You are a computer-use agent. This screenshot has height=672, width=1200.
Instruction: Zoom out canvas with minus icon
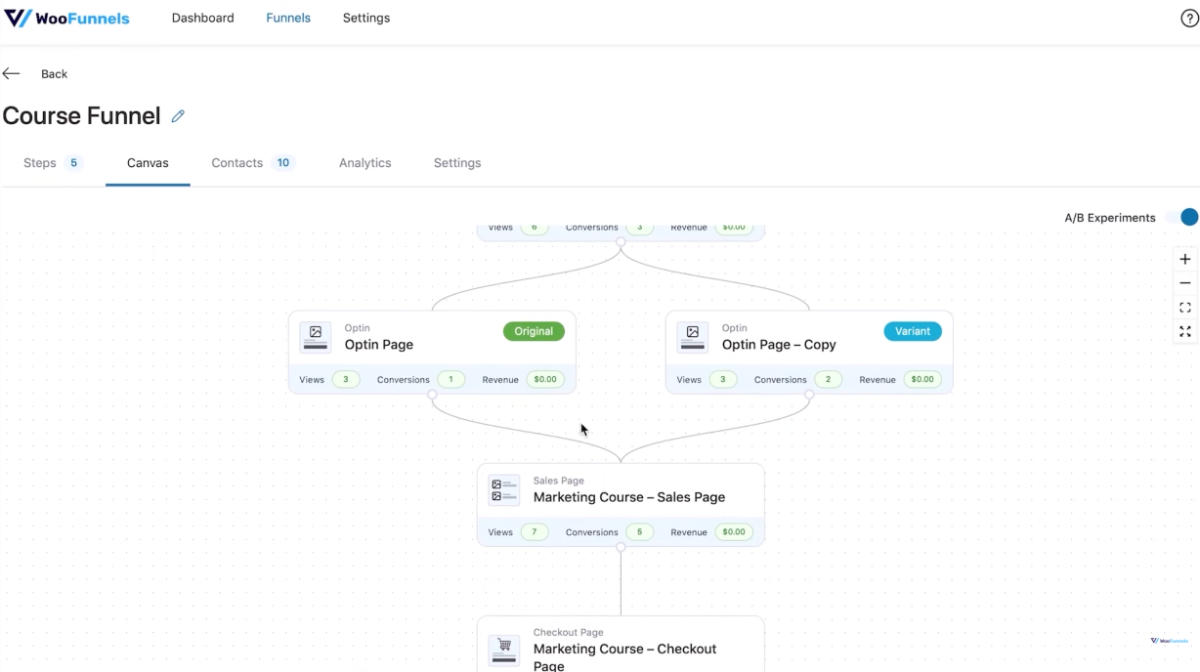pyautogui.click(x=1185, y=283)
